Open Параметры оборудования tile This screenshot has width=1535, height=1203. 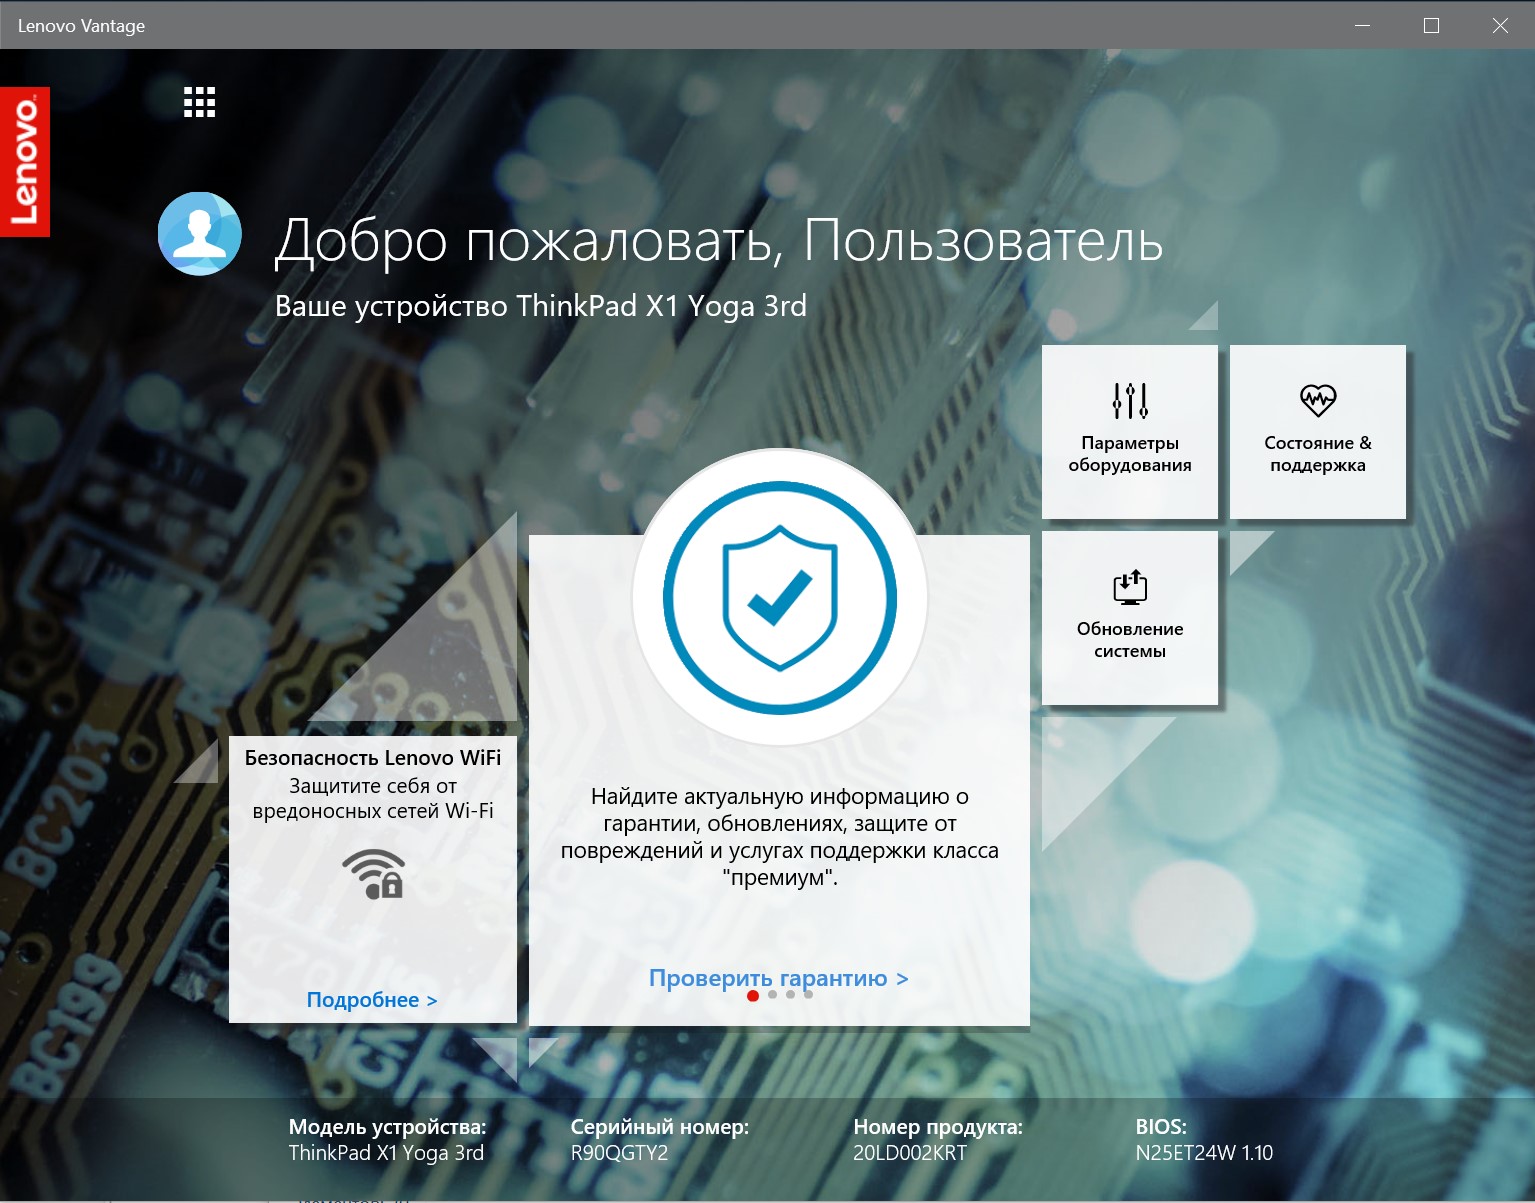tap(1130, 432)
